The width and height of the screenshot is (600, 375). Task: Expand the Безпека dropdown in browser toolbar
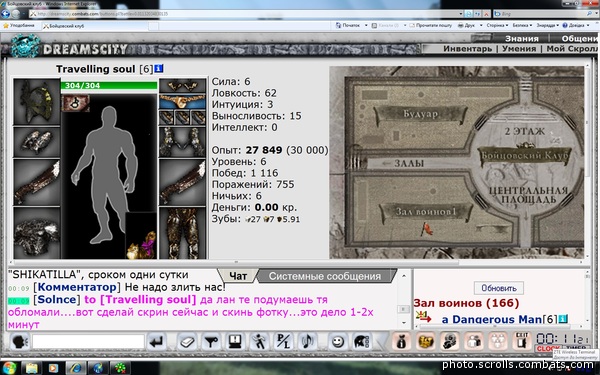(x=522, y=25)
